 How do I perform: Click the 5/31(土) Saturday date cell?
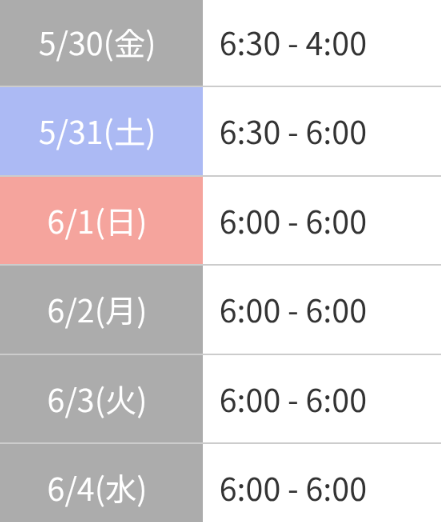[101, 131]
